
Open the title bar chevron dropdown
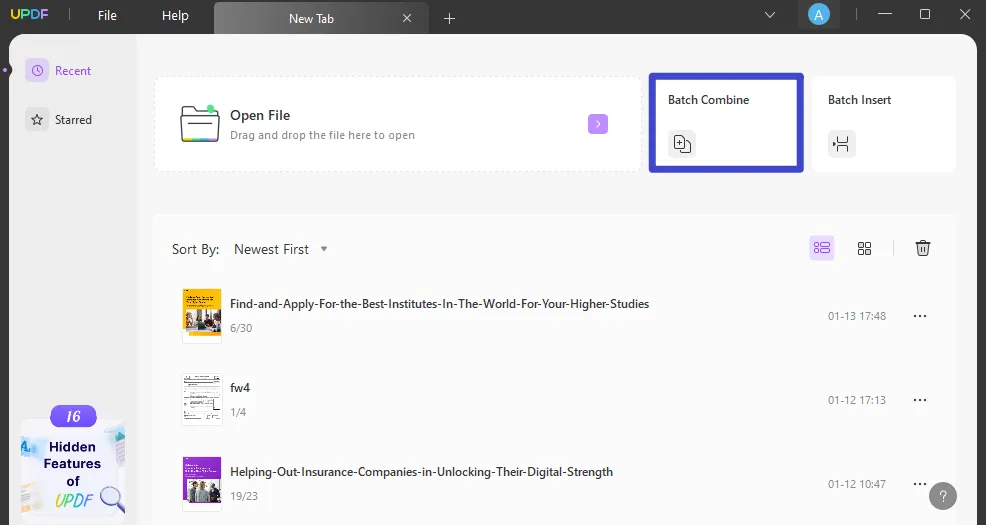[x=770, y=15]
